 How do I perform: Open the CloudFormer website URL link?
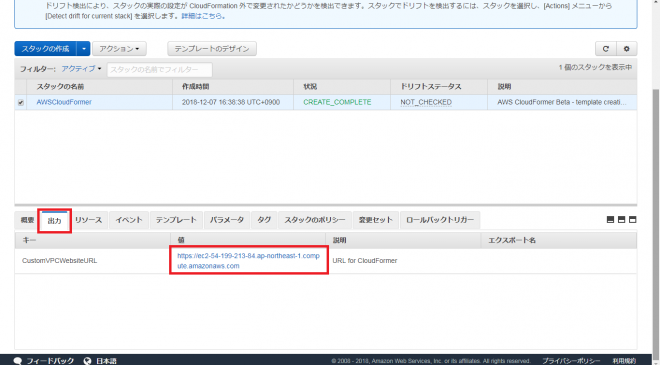[248, 261]
